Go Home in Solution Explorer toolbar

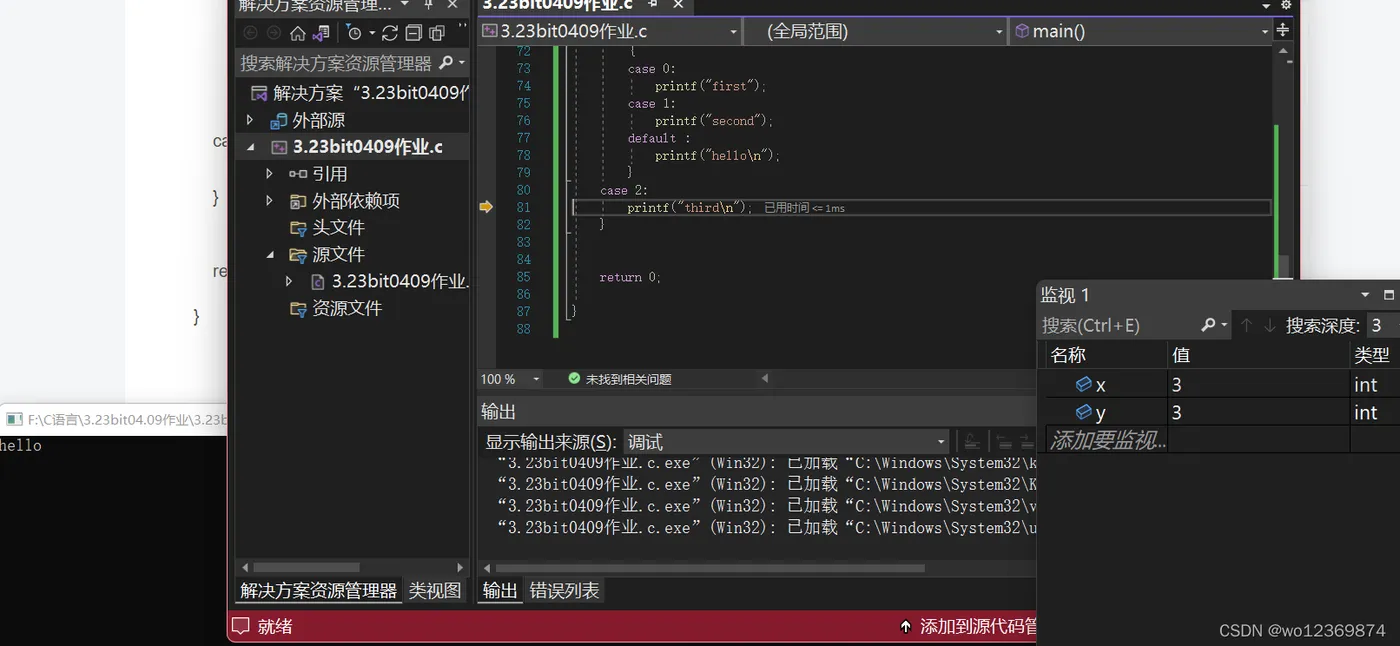pyautogui.click(x=298, y=33)
